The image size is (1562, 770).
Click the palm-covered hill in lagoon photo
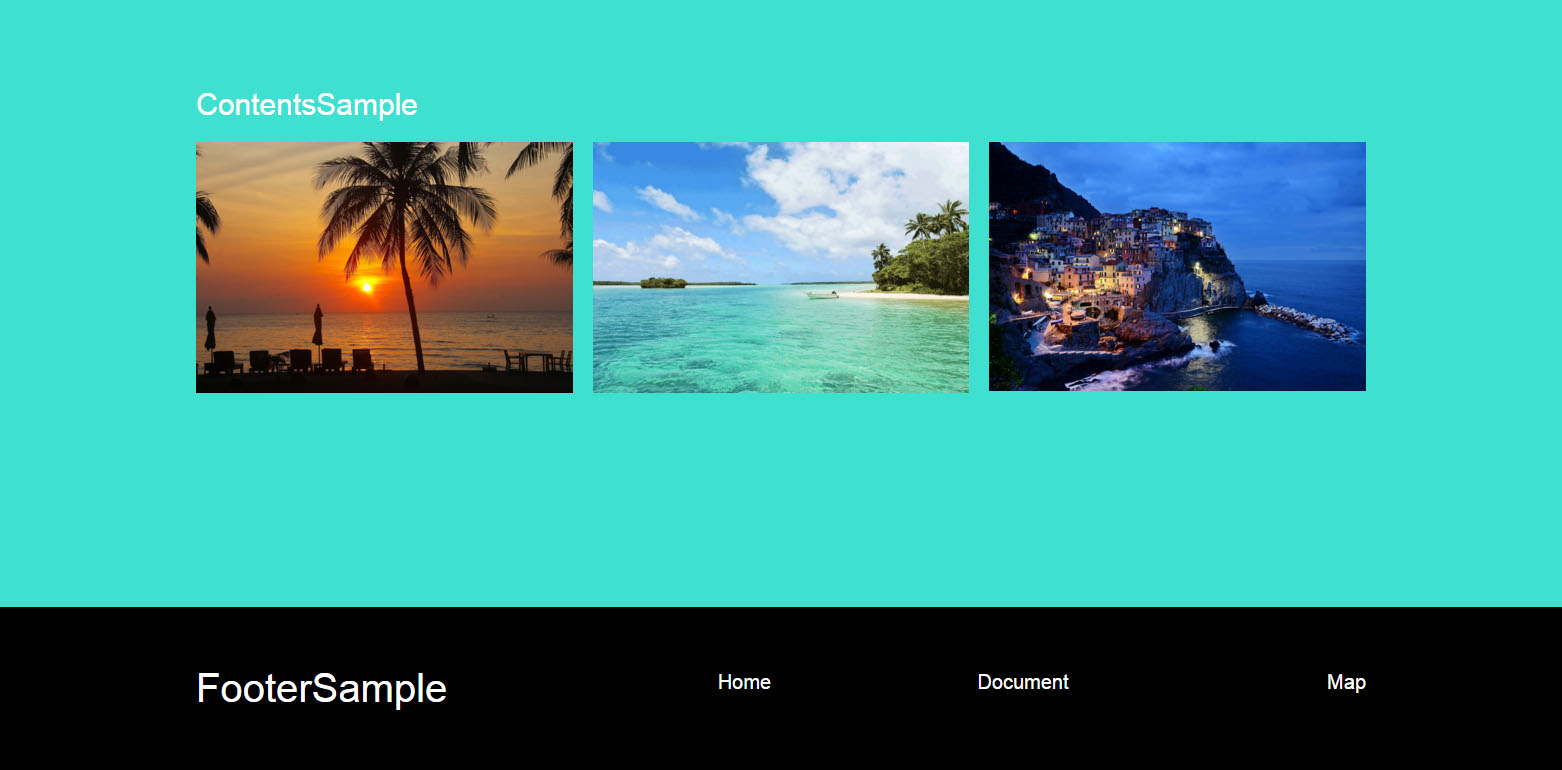pyautogui.click(x=925, y=255)
